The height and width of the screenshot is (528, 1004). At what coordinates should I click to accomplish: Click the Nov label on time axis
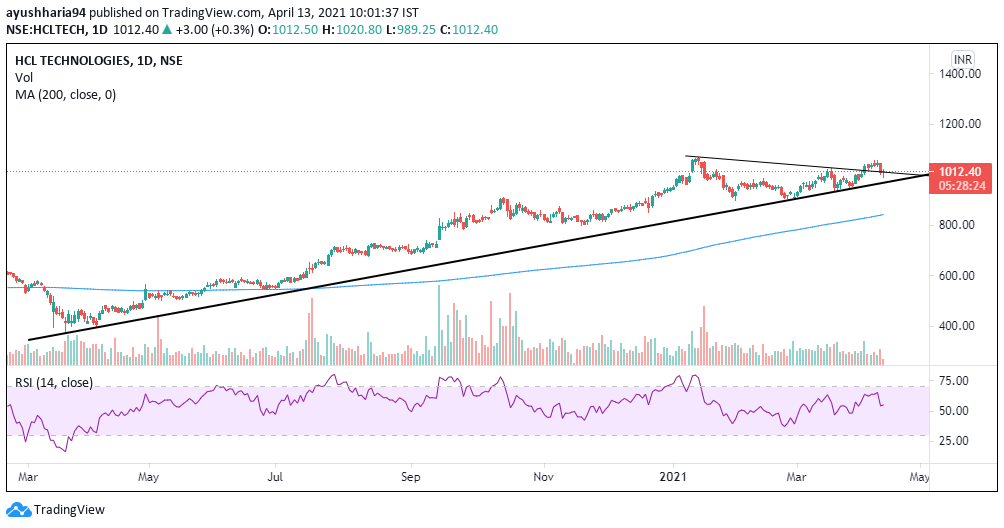coord(544,477)
